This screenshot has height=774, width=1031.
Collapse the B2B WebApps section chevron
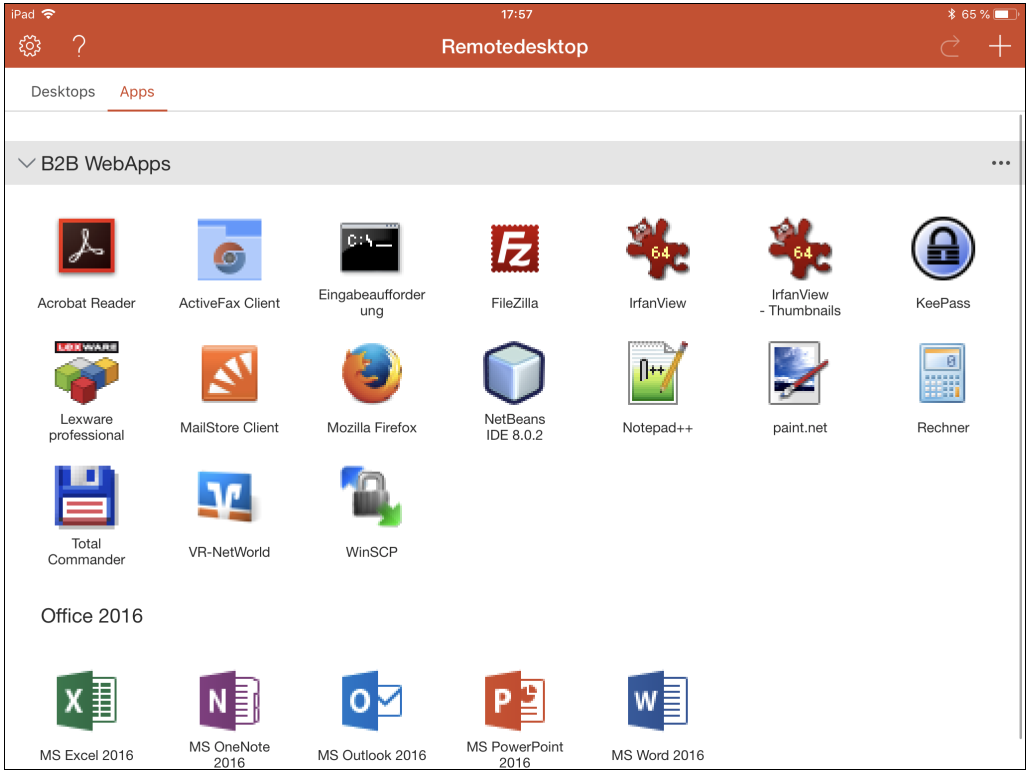click(26, 163)
